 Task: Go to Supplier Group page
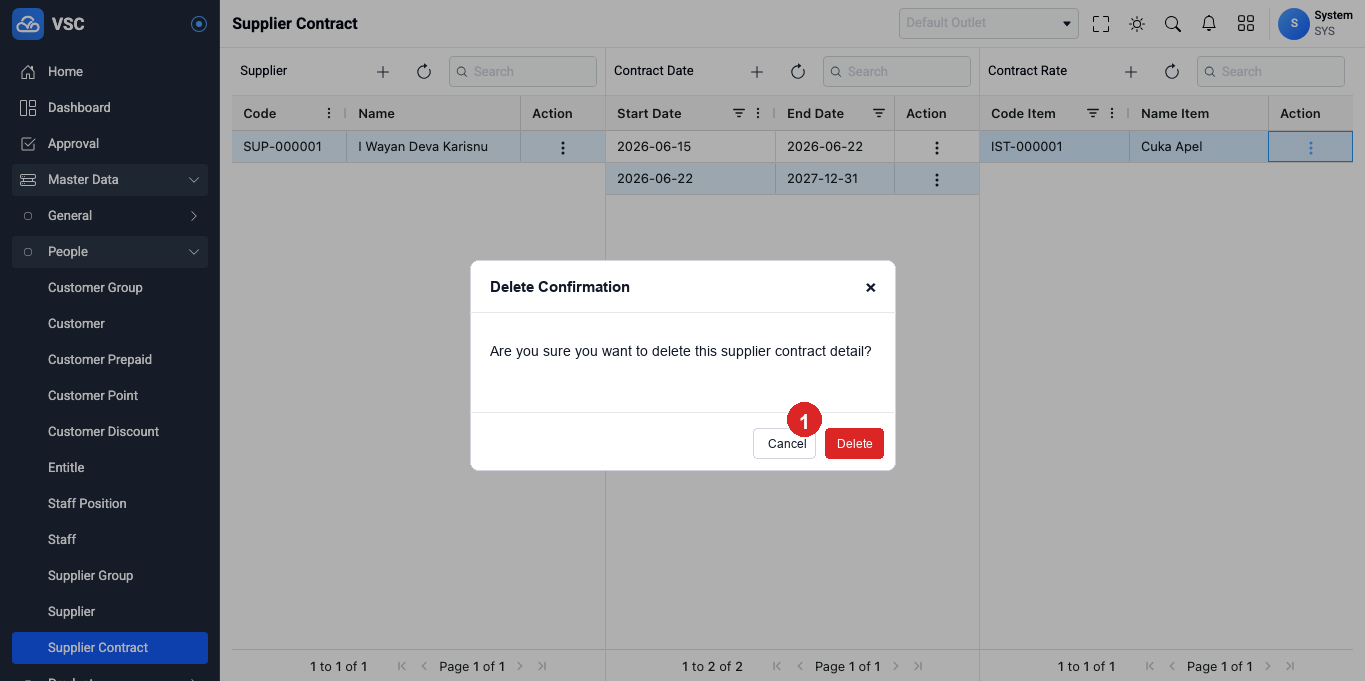110,576
